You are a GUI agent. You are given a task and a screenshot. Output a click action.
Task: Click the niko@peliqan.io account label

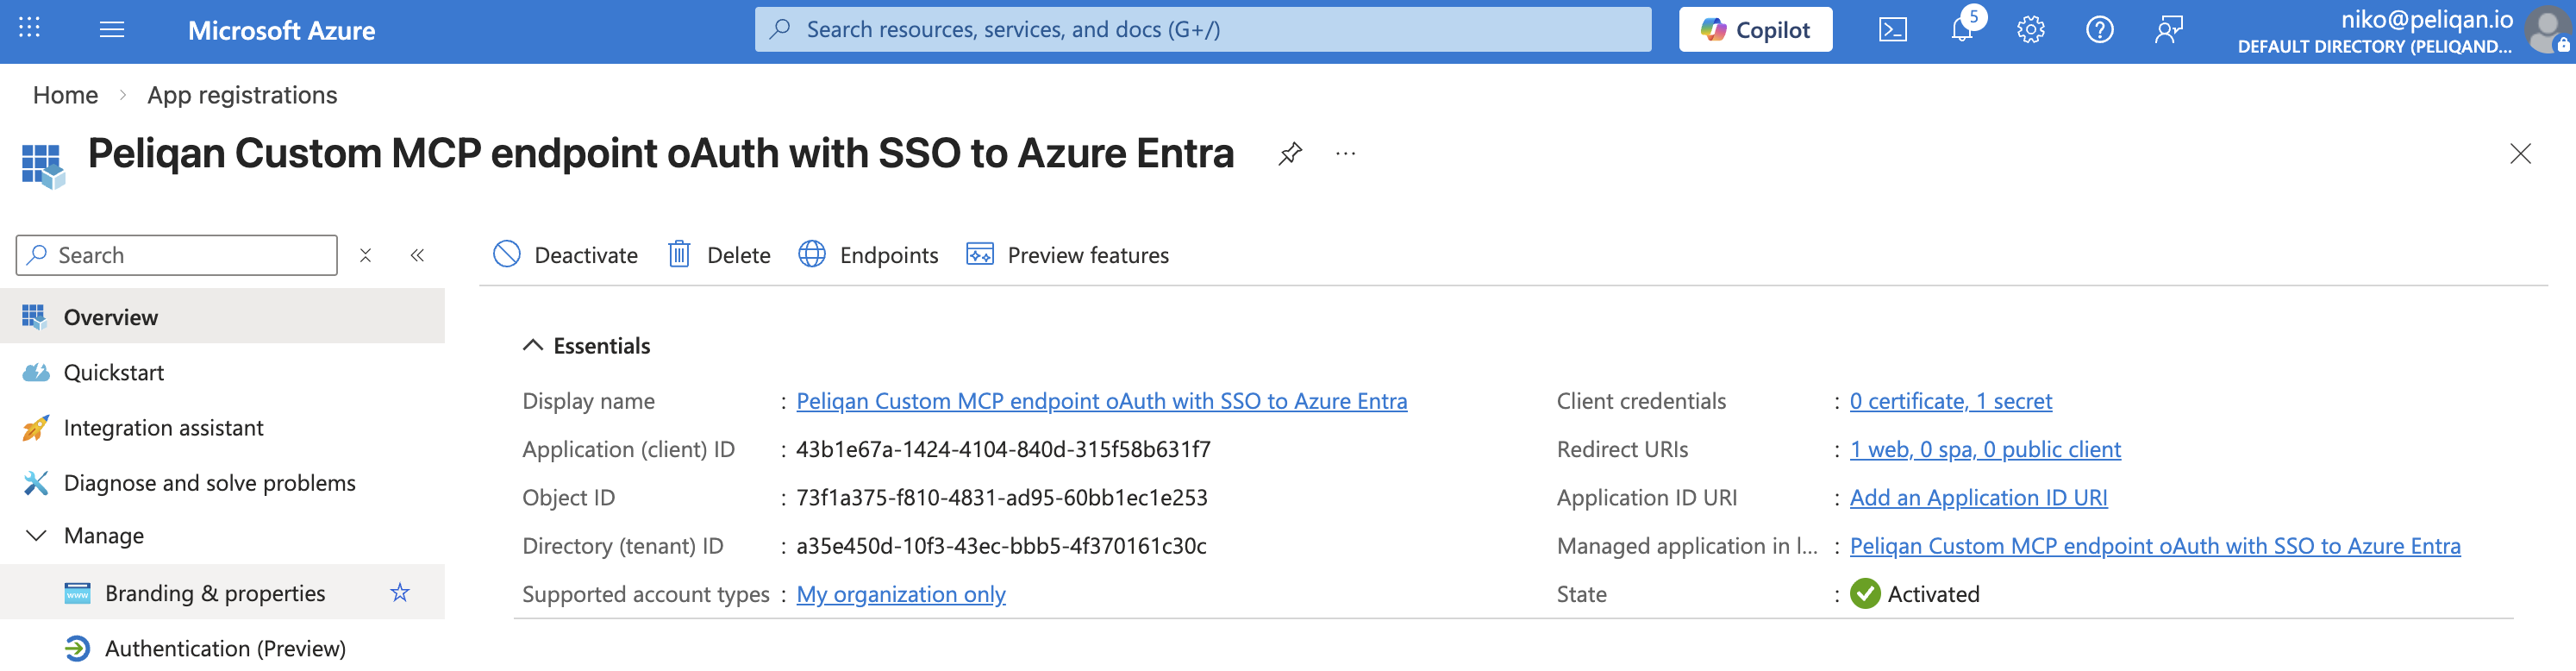(2426, 19)
